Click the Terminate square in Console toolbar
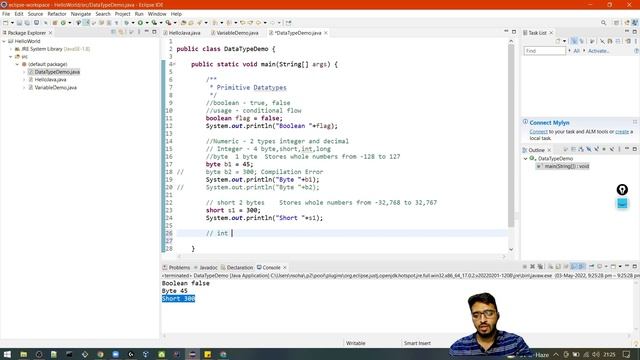640x360 pixels. (524, 267)
